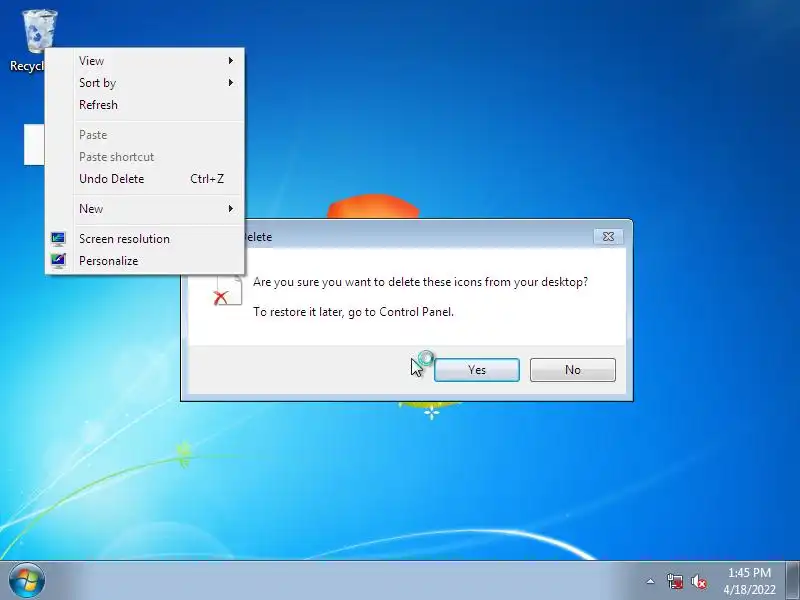This screenshot has width=800, height=600.
Task: Cancel deletion with No button
Action: coord(572,370)
